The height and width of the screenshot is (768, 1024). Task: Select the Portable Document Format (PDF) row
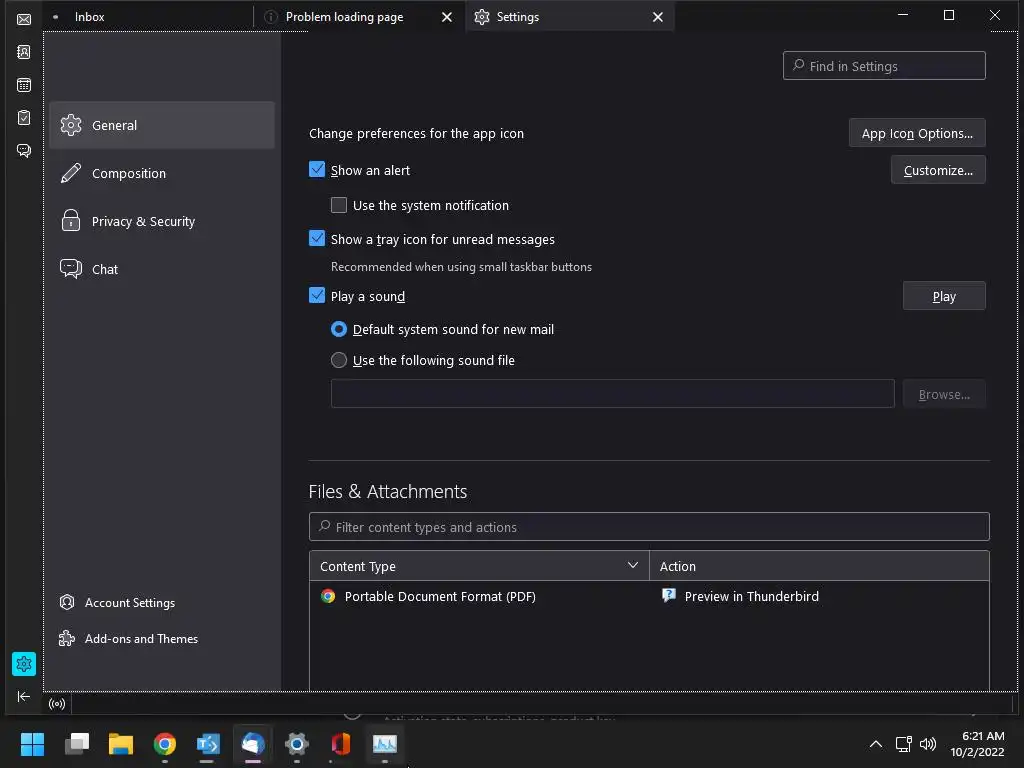click(x=648, y=596)
